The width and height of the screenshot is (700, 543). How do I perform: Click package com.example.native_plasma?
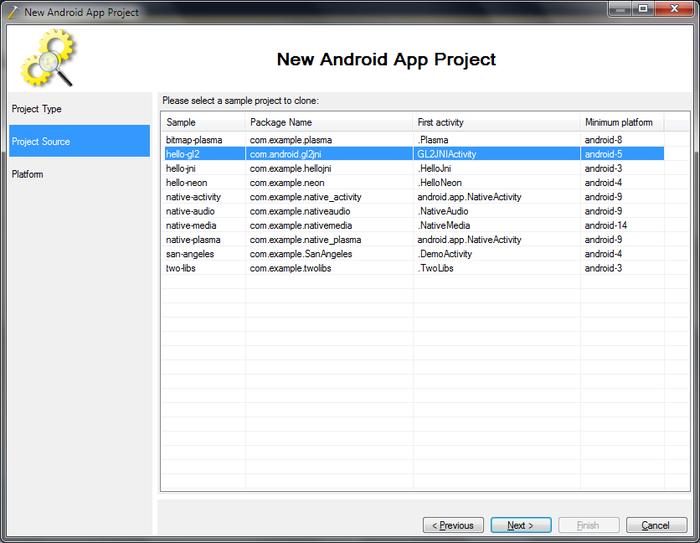(305, 240)
